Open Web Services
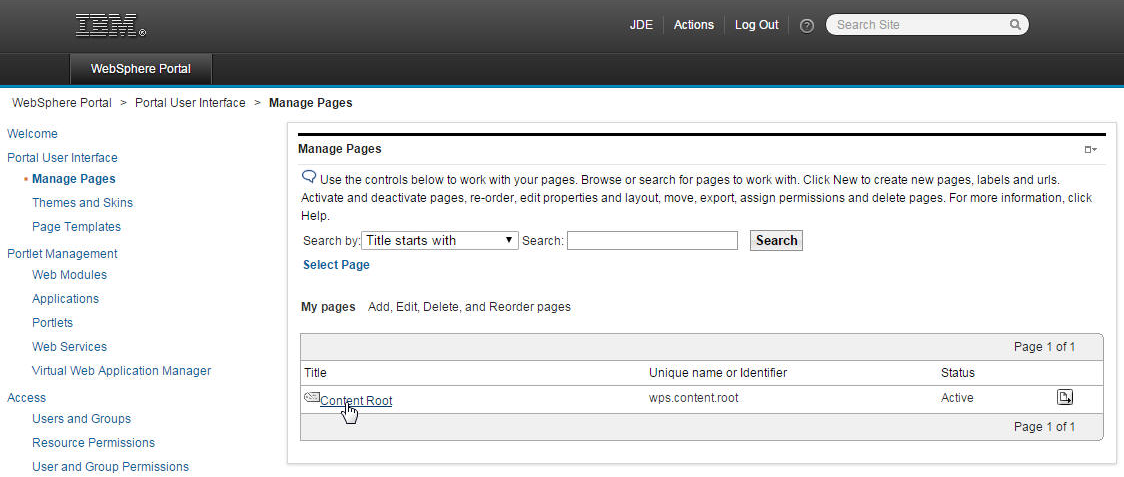 pyautogui.click(x=70, y=346)
